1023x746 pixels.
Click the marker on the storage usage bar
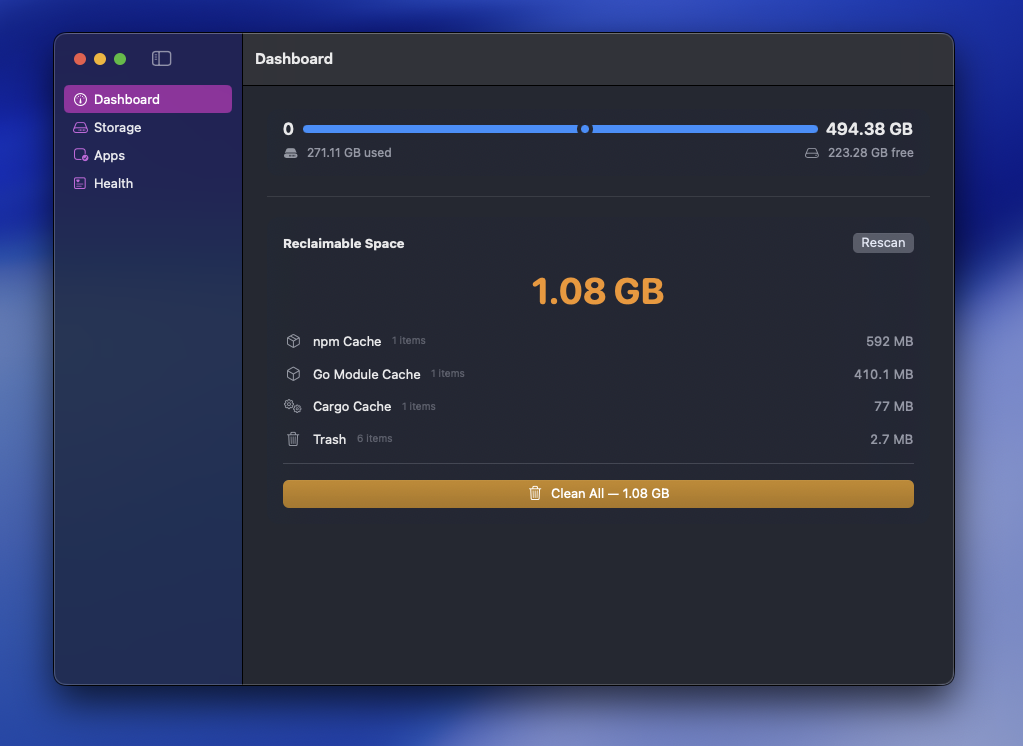586,129
